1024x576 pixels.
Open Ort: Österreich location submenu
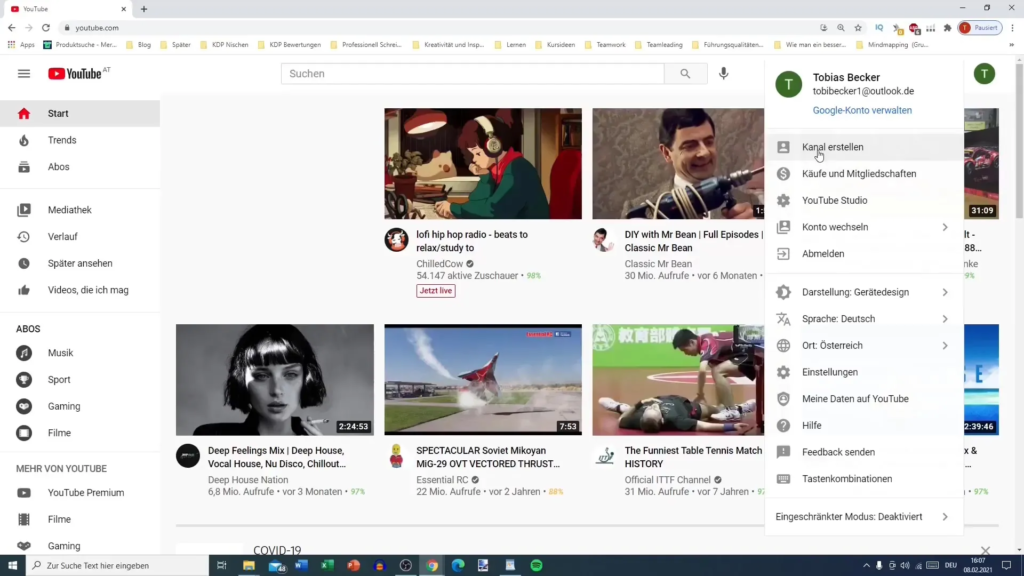[863, 345]
